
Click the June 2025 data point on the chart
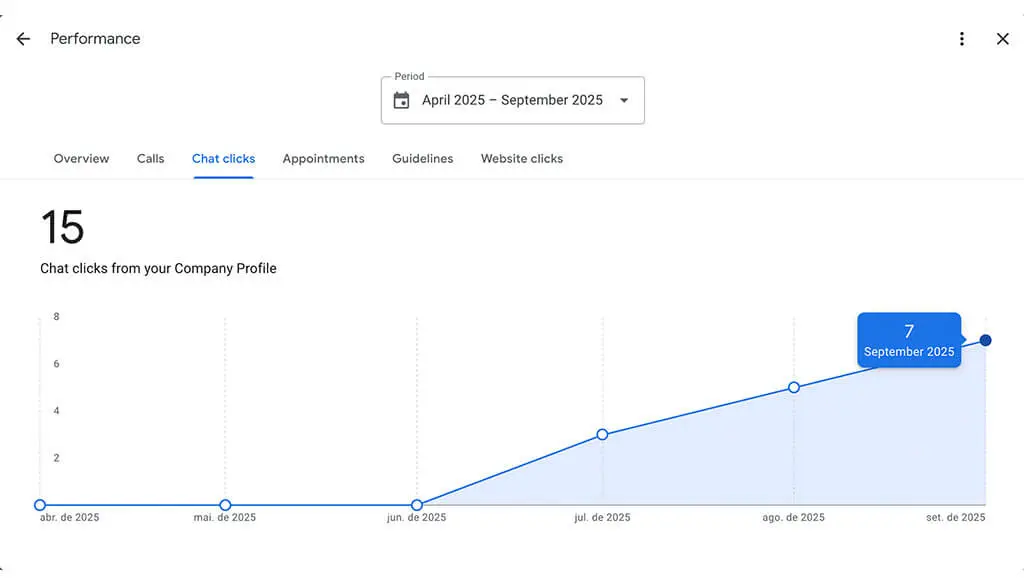pos(416,505)
